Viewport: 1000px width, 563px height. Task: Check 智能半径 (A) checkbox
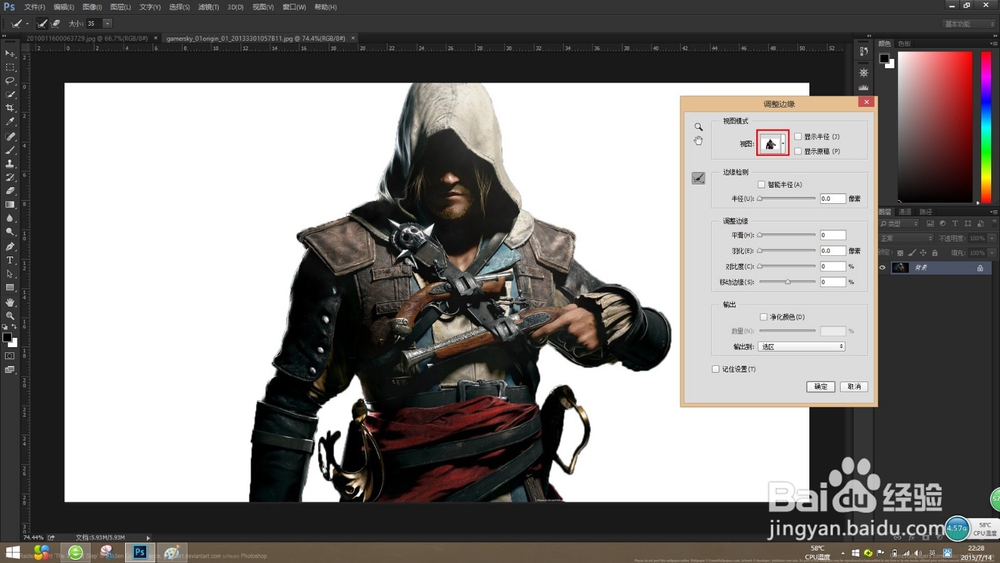(x=761, y=184)
